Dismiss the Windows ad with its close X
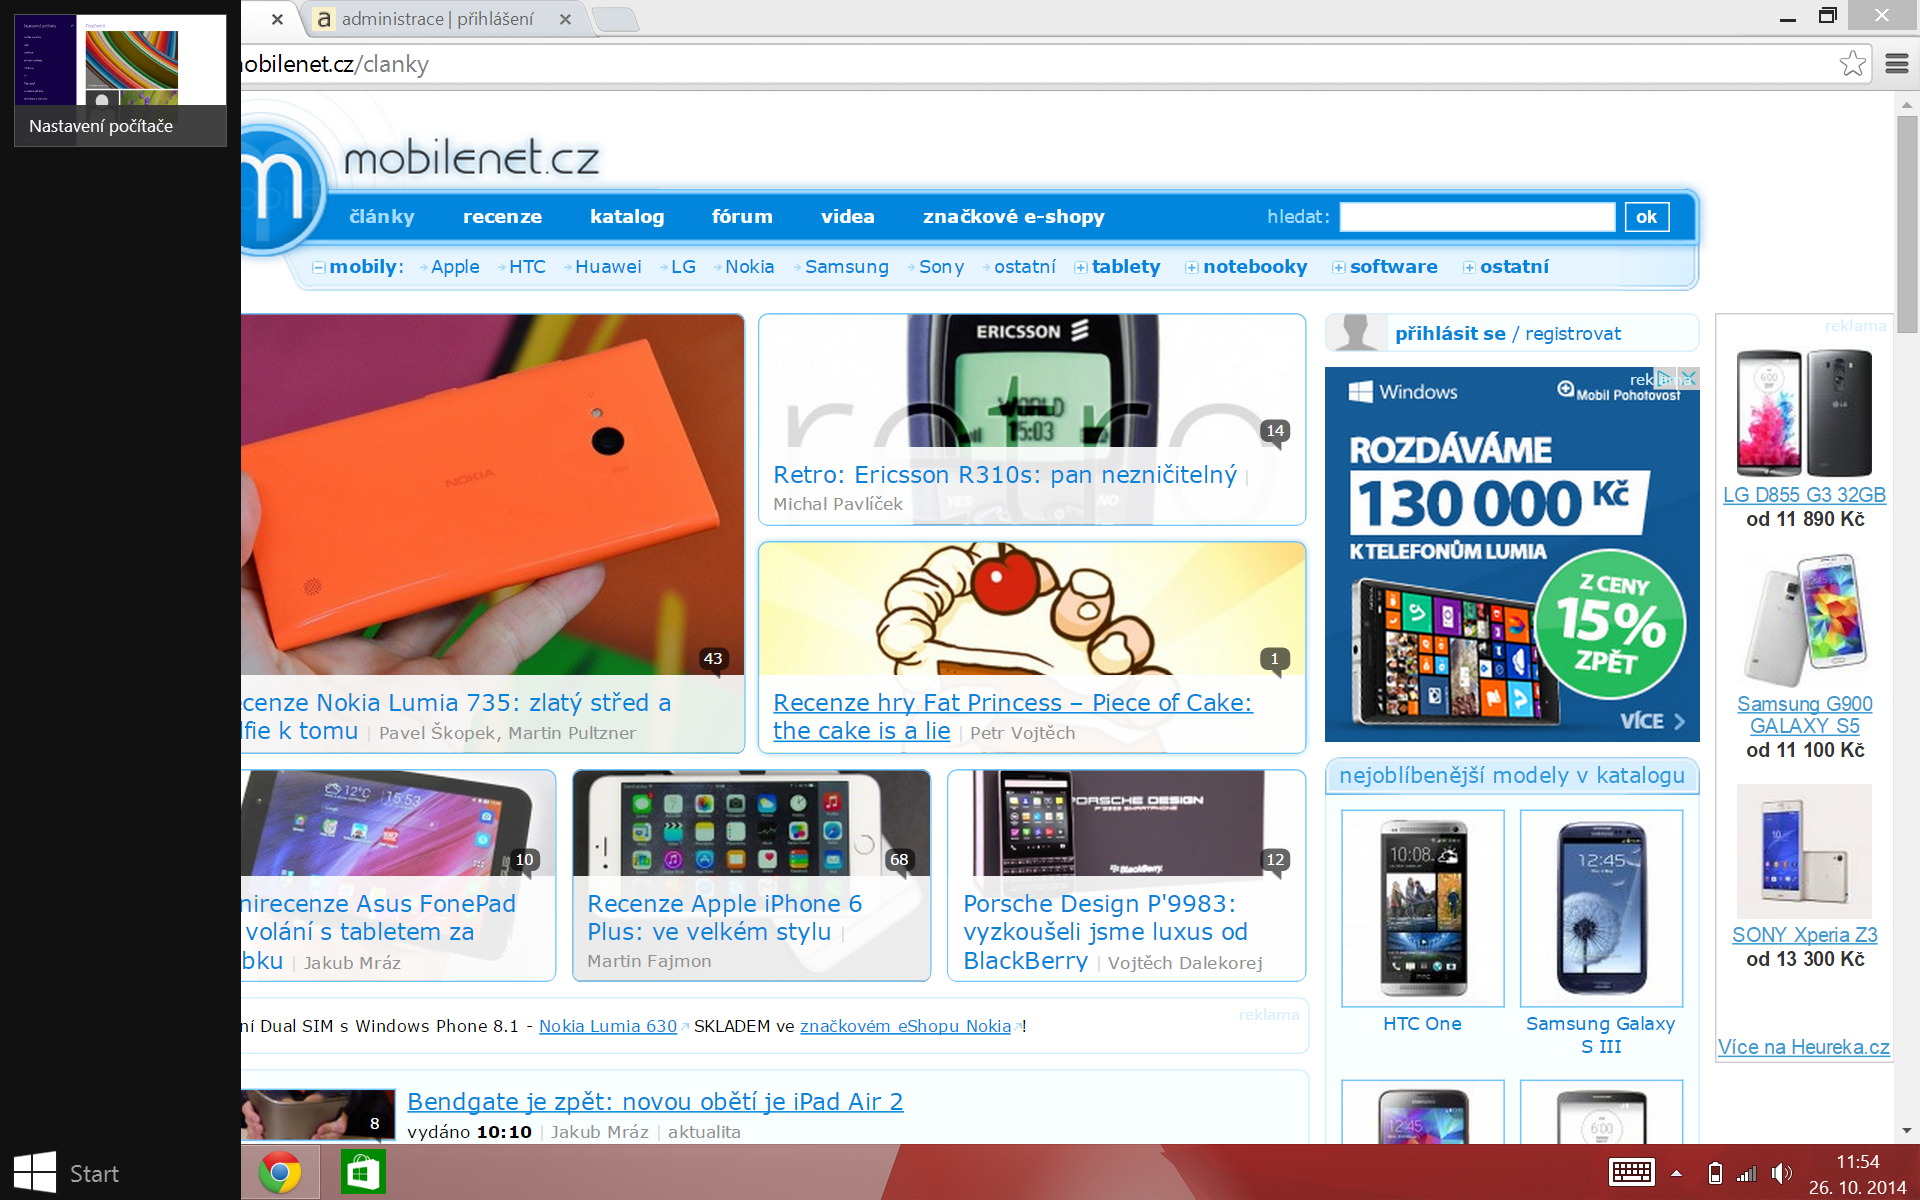 pos(1688,378)
